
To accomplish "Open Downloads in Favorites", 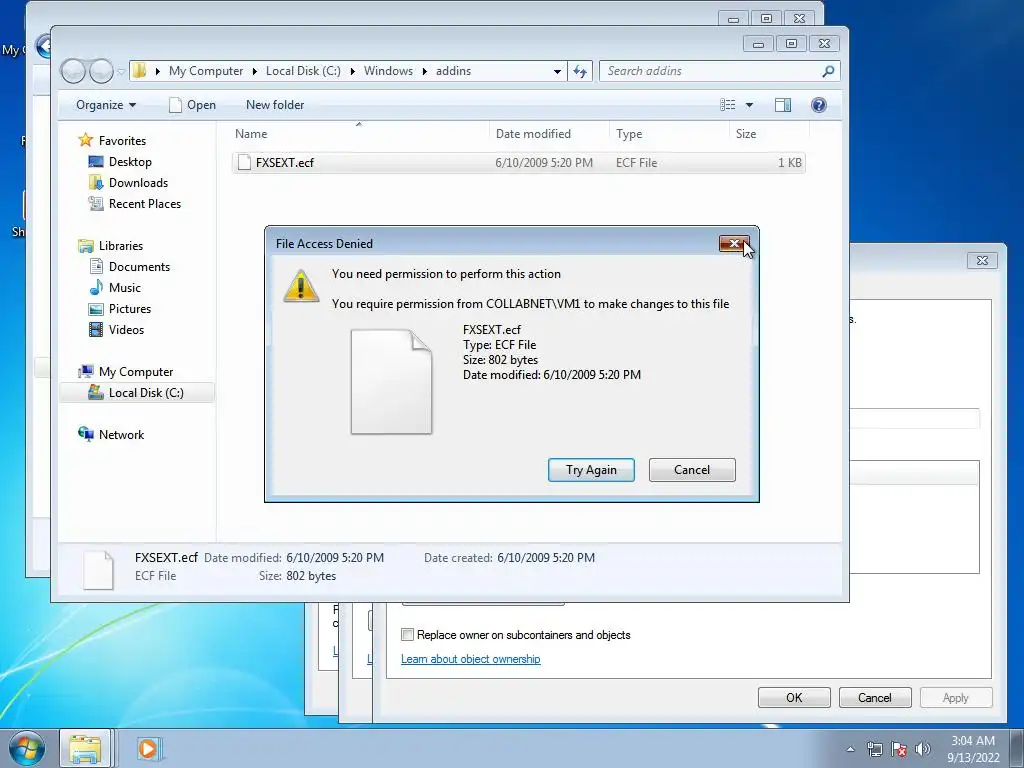I will click(138, 183).
